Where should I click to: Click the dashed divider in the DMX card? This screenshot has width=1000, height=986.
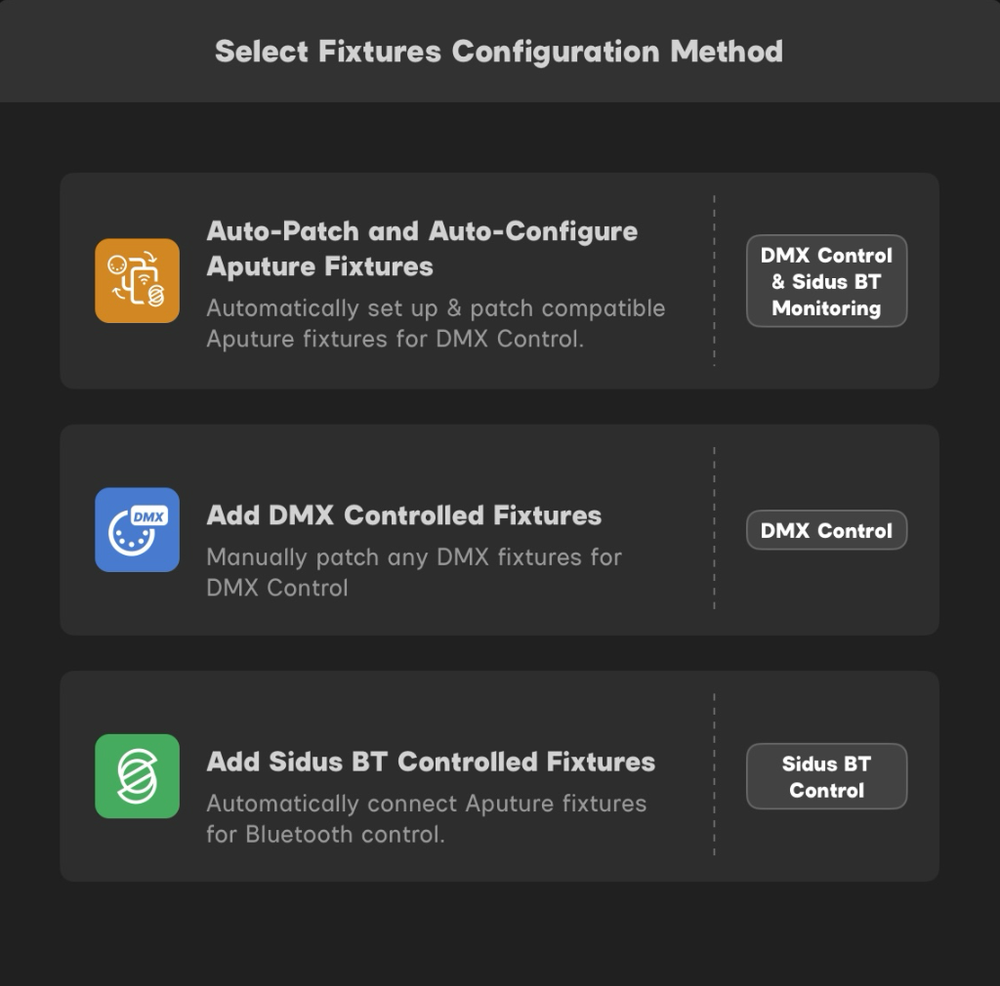[714, 530]
